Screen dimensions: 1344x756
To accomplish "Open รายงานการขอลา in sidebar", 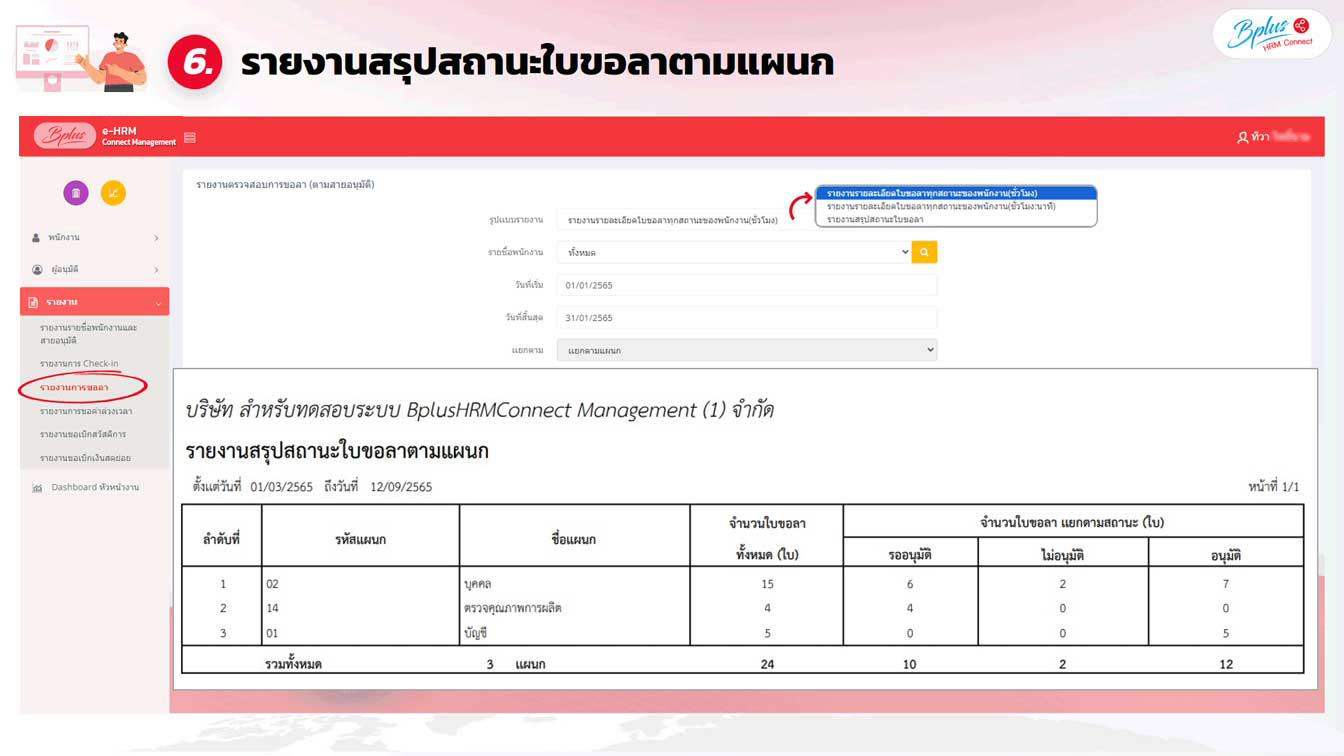I will click(75, 387).
